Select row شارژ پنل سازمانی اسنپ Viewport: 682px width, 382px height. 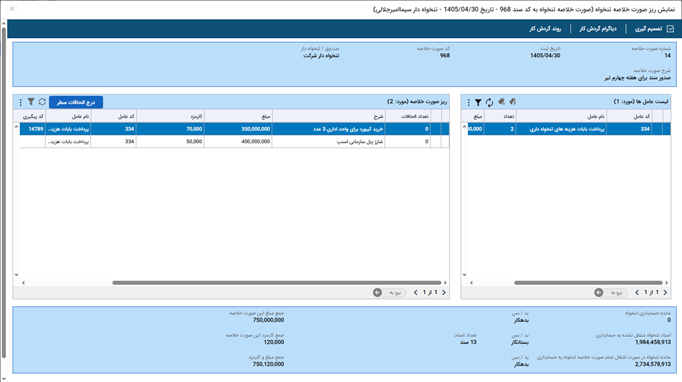click(234, 141)
